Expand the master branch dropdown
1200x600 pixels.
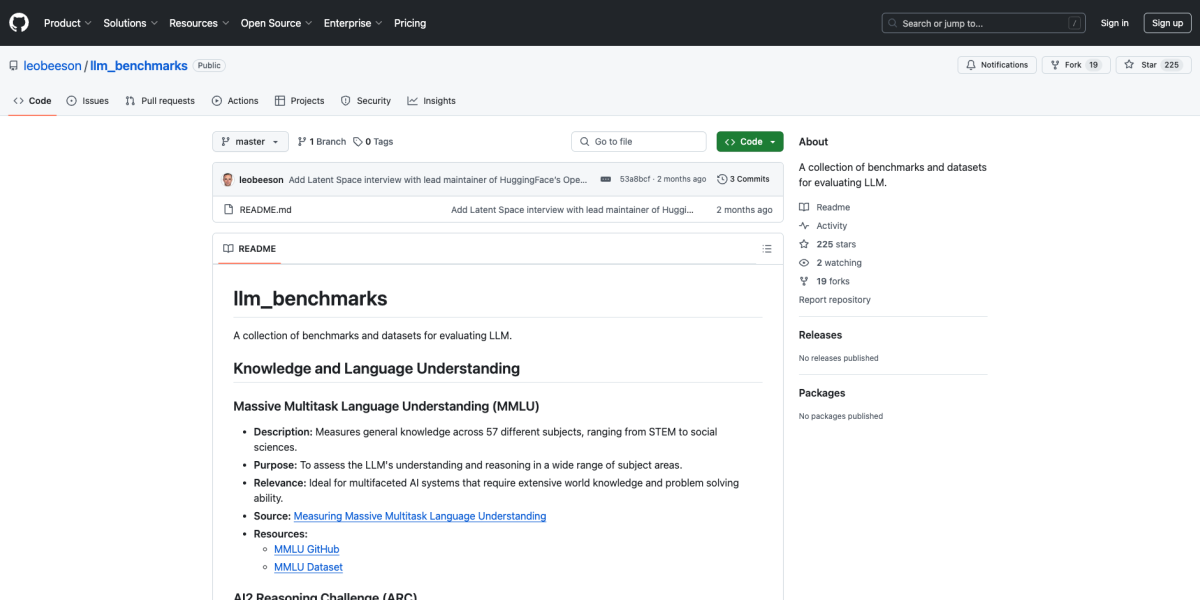click(x=250, y=142)
